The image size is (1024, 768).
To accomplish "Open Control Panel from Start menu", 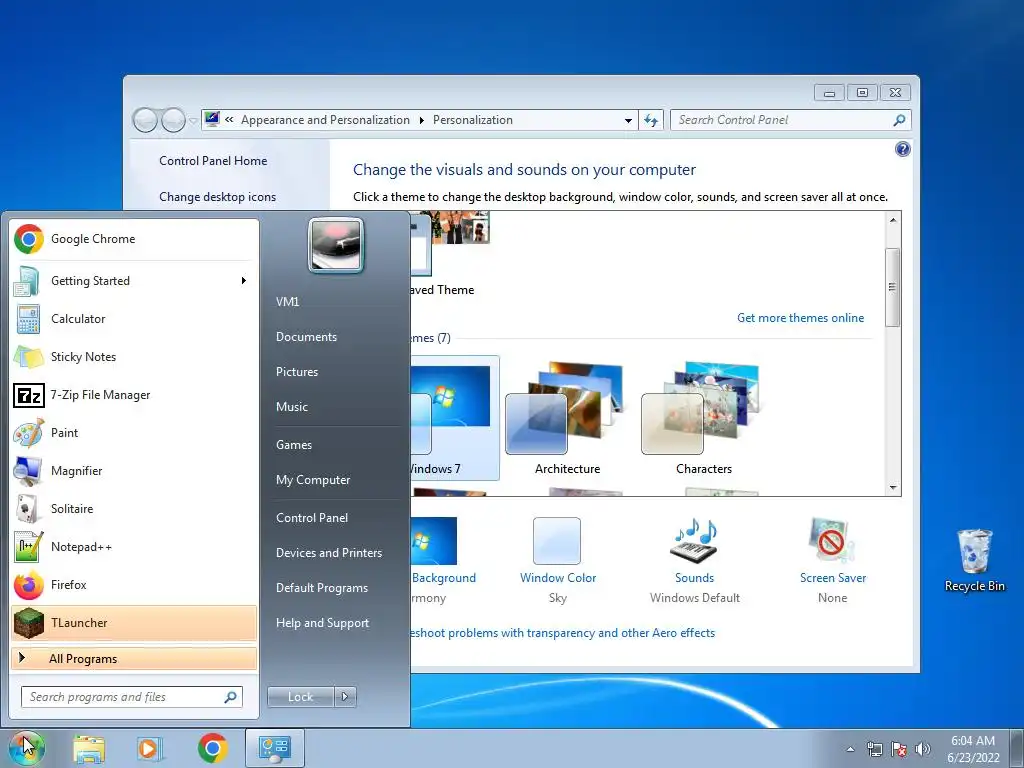I will click(x=312, y=518).
